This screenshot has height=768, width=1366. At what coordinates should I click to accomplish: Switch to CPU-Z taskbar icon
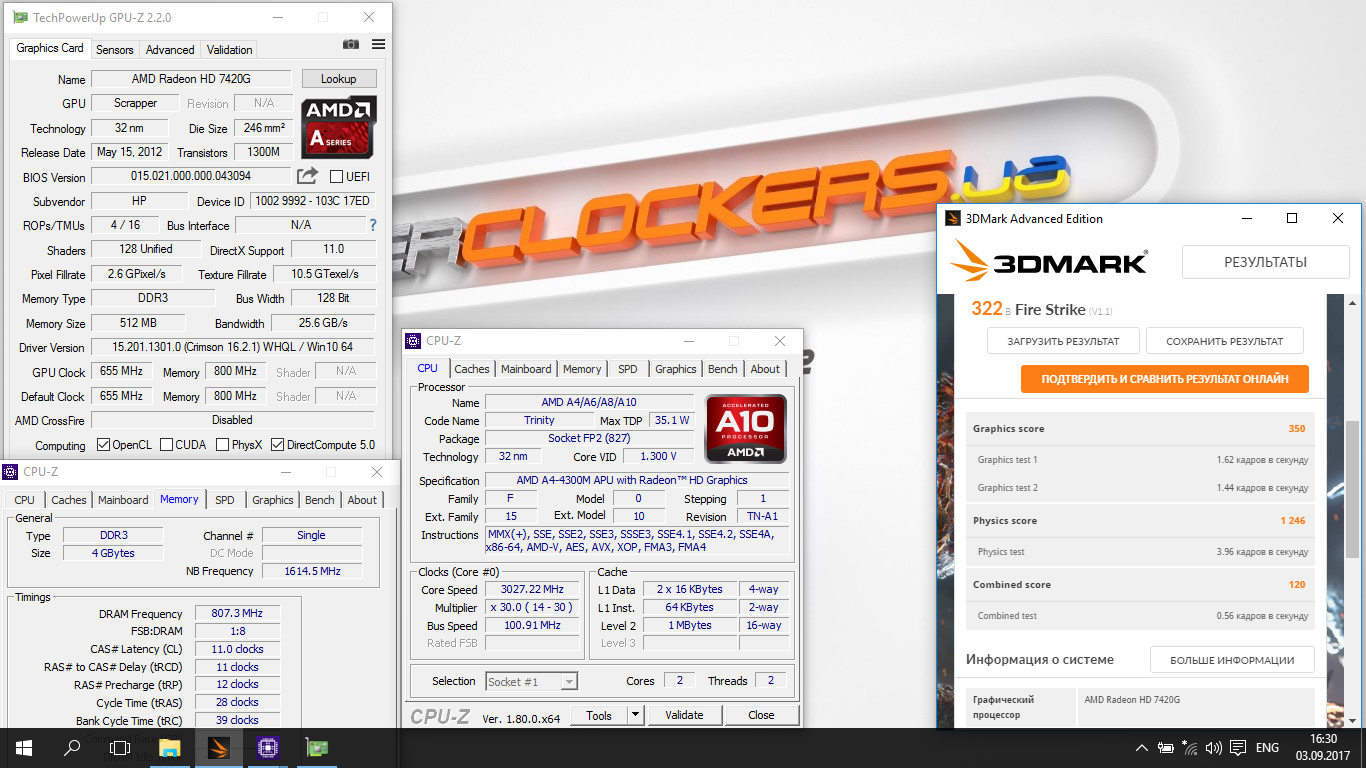267,747
